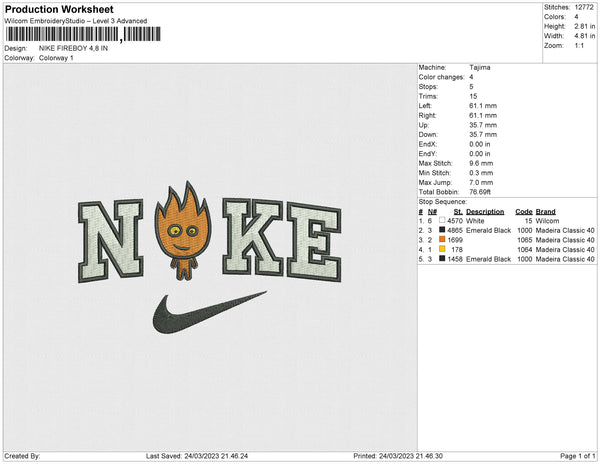This screenshot has height=464, width=600.
Task: Click the black swatch next to 1458
Action: click(442, 259)
